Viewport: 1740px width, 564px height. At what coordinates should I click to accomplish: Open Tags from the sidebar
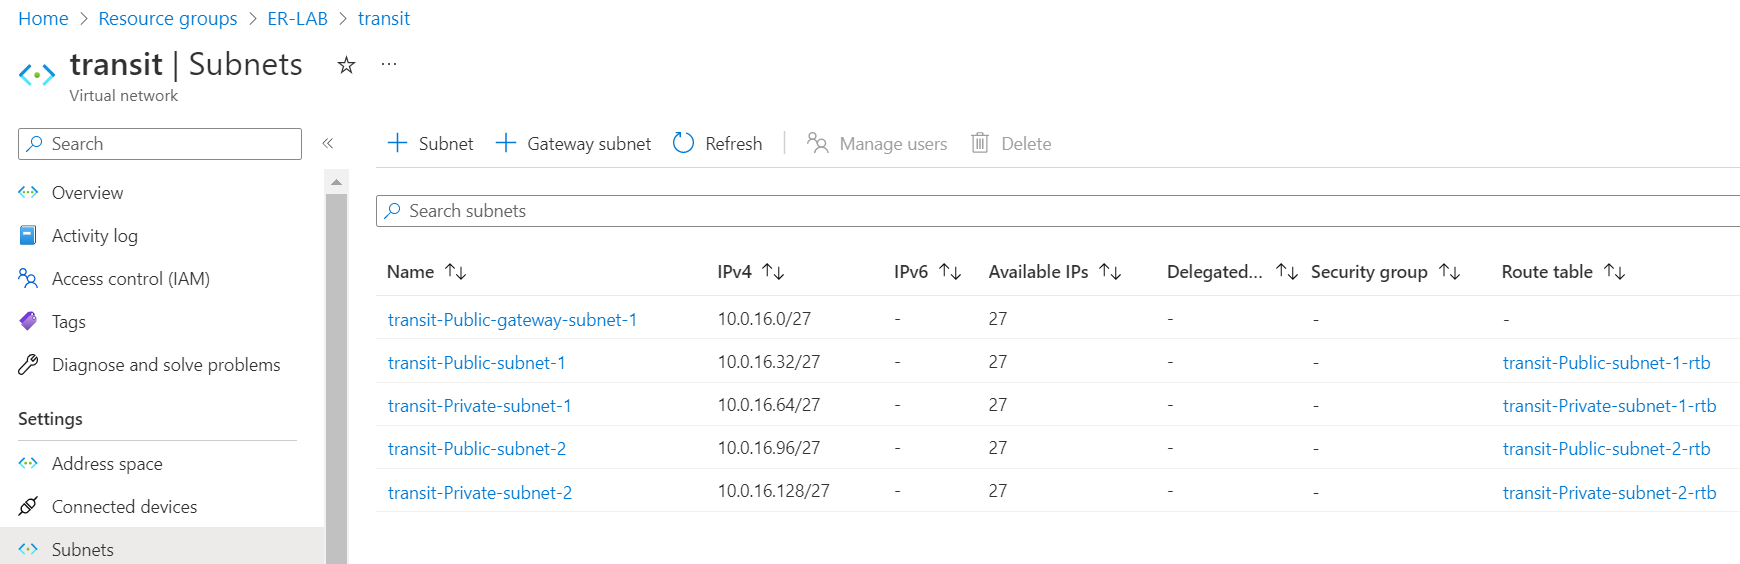point(68,322)
